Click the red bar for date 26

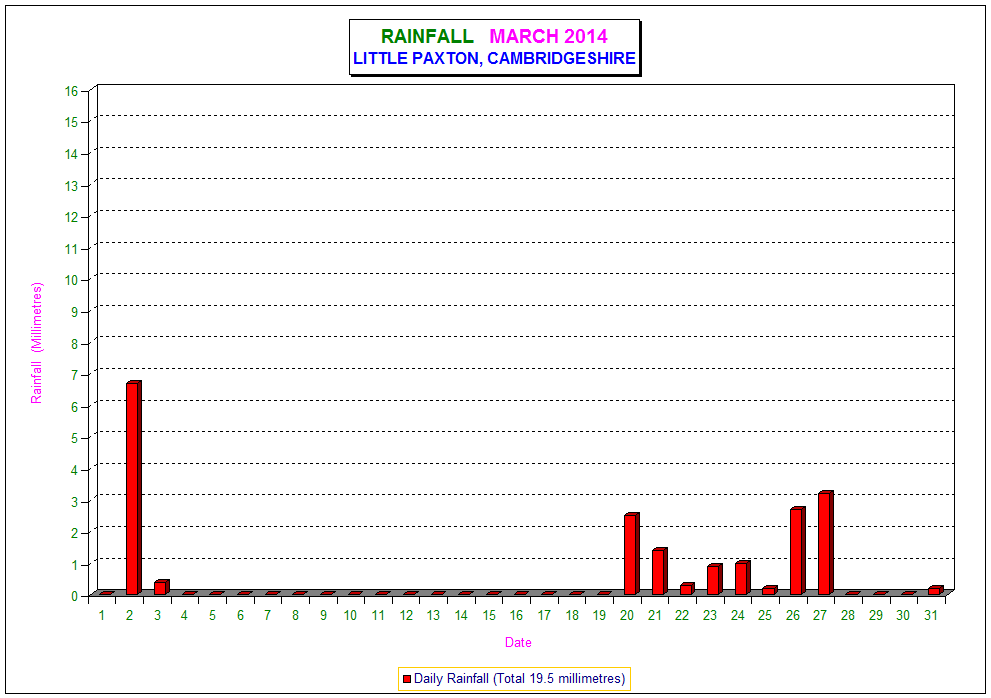(798, 551)
